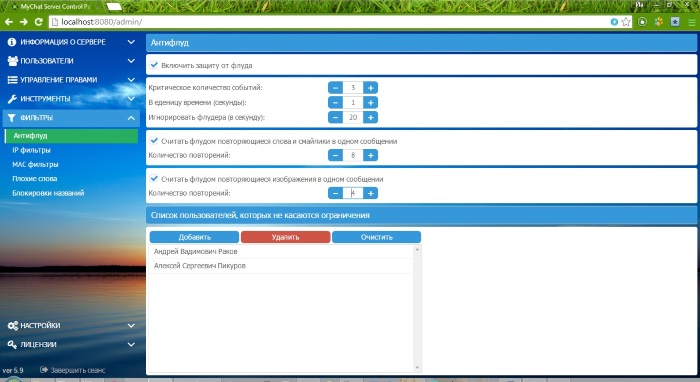Image resolution: width=700 pixels, height=382 pixels.
Task: Click the Завершить сеанс logout icon
Action: click(x=44, y=370)
